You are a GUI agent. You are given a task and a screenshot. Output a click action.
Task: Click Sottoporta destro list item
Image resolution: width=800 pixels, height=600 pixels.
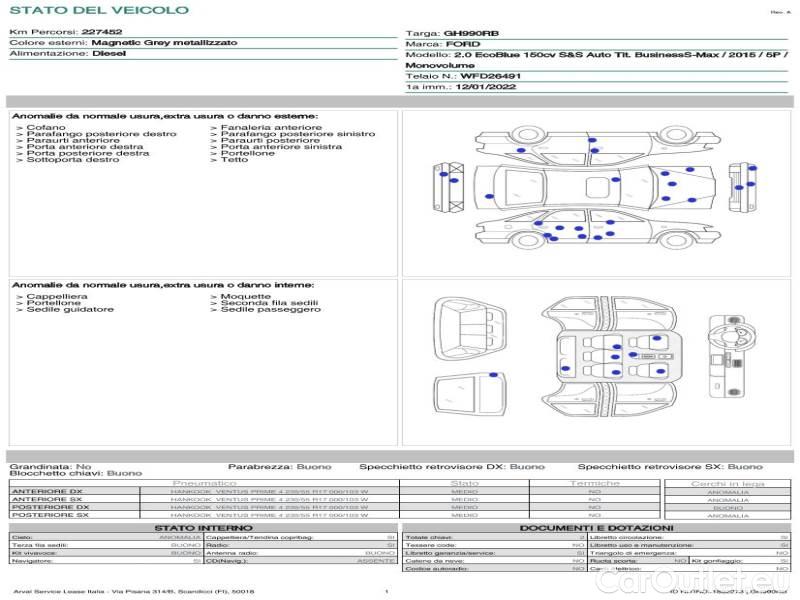(72, 160)
